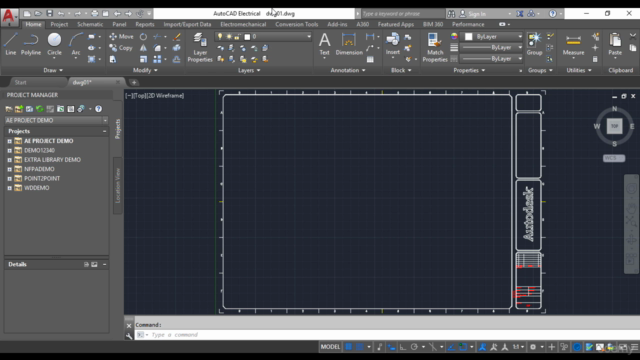The image size is (640, 360).
Task: Click the refresh icon in Project Manager toolbar
Action: pyautogui.click(x=40, y=109)
